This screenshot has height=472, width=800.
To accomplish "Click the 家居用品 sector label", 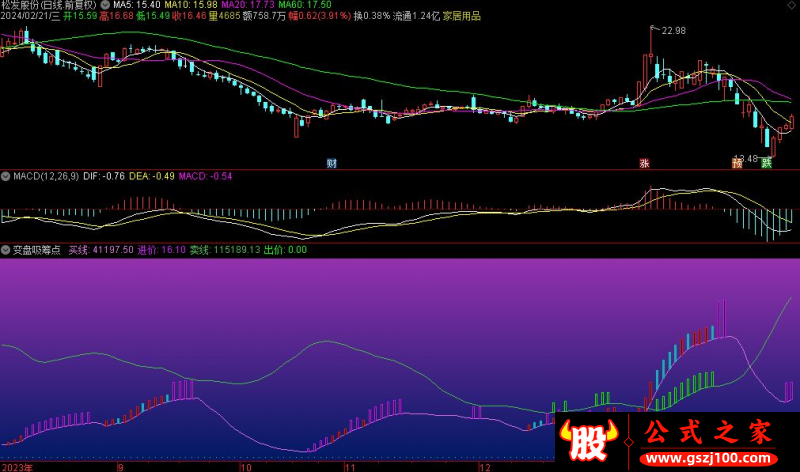I will click(463, 17).
